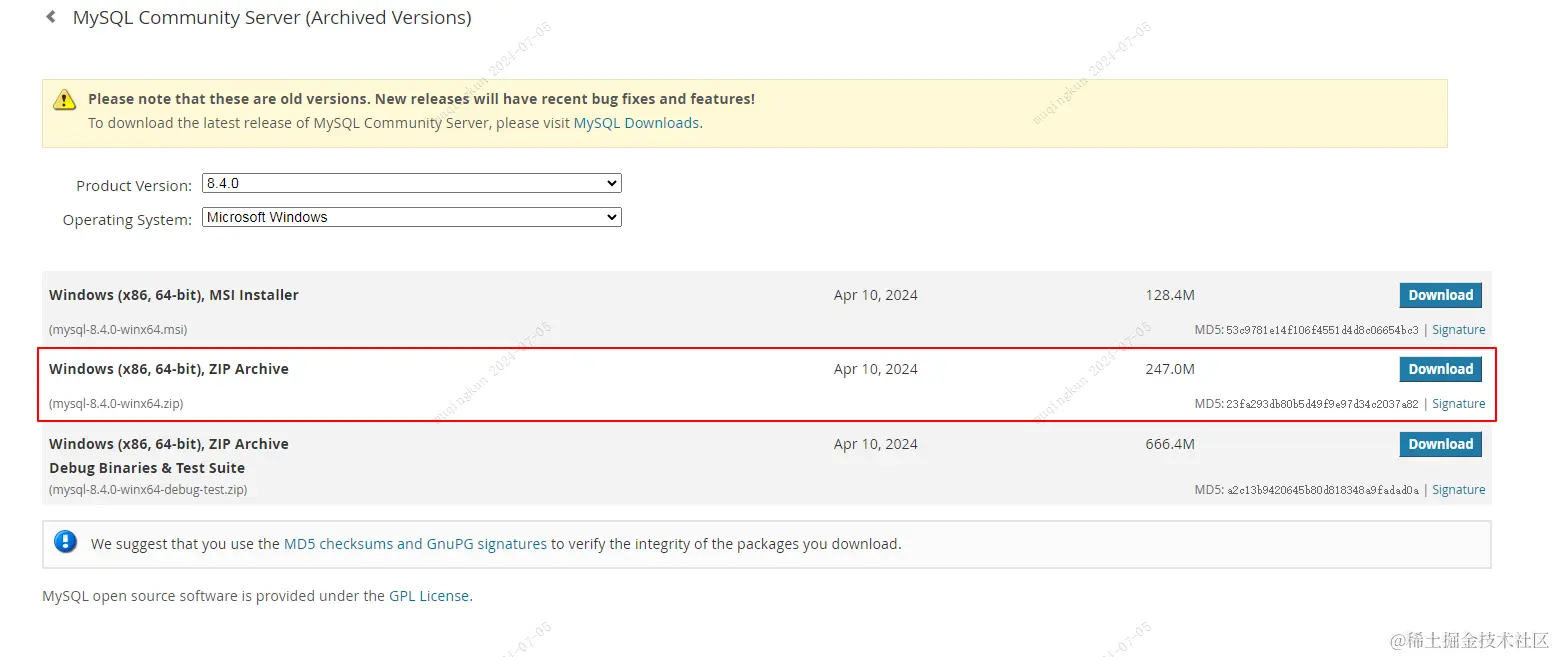Click the MySQL Community Server (Archived Versions) heading
The height and width of the screenshot is (657, 1556).
[x=272, y=18]
